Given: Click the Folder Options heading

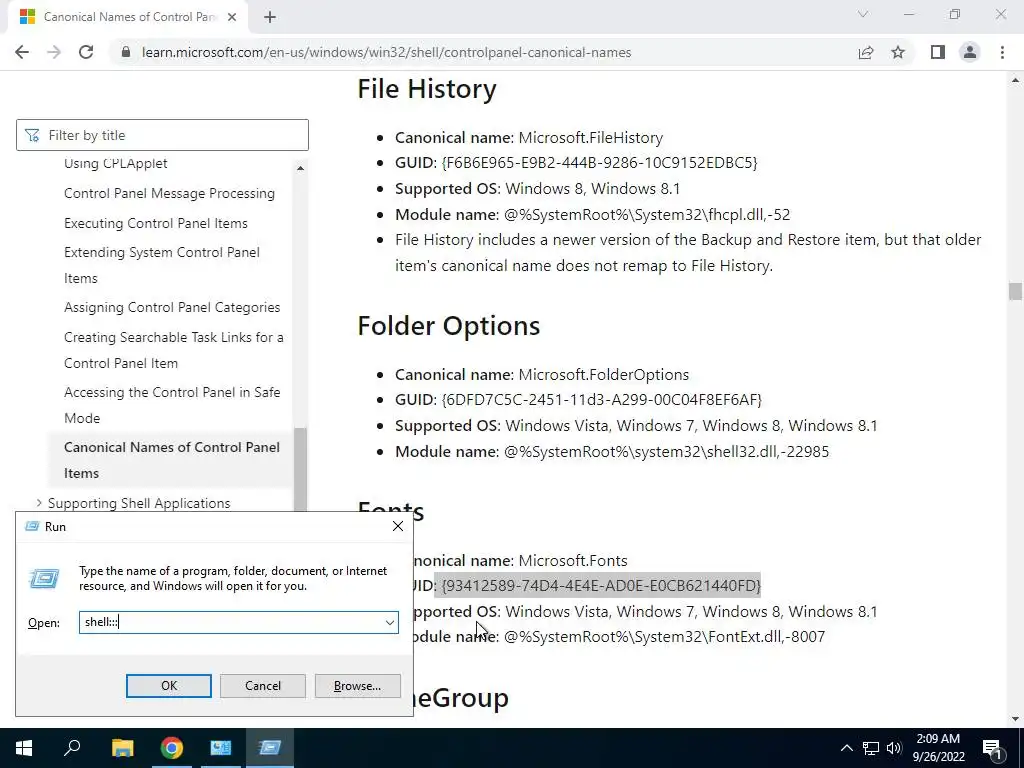Looking at the screenshot, I should point(449,325).
